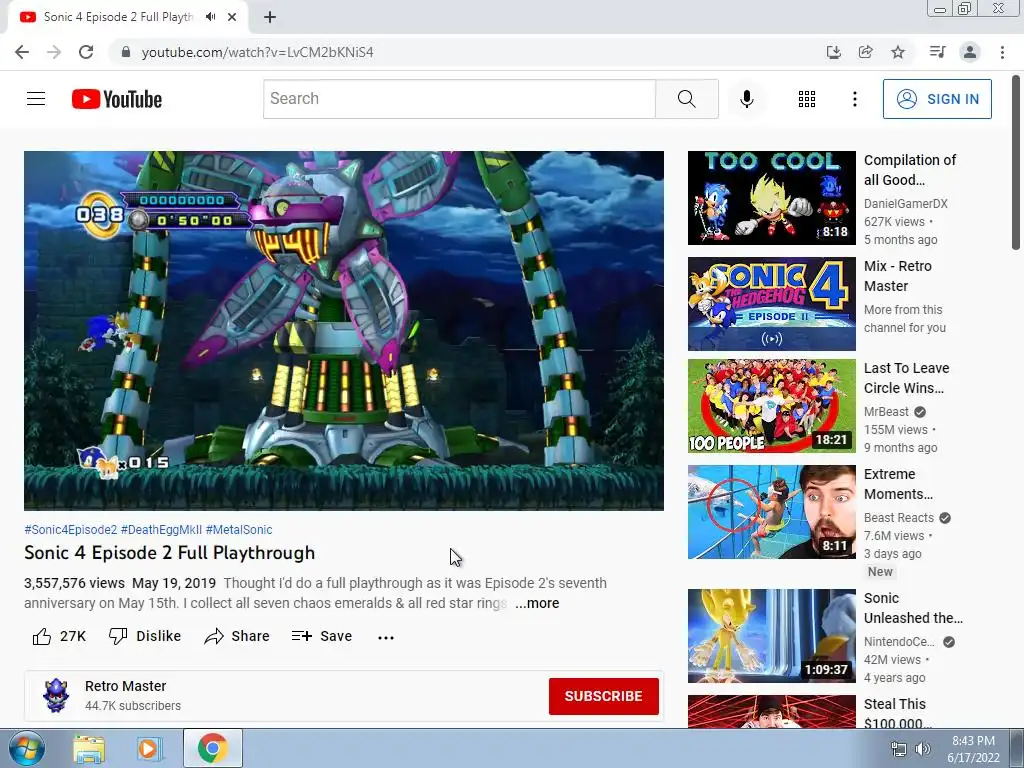Like the video with the thumbs-up icon
1024x768 pixels.
pyautogui.click(x=42, y=636)
